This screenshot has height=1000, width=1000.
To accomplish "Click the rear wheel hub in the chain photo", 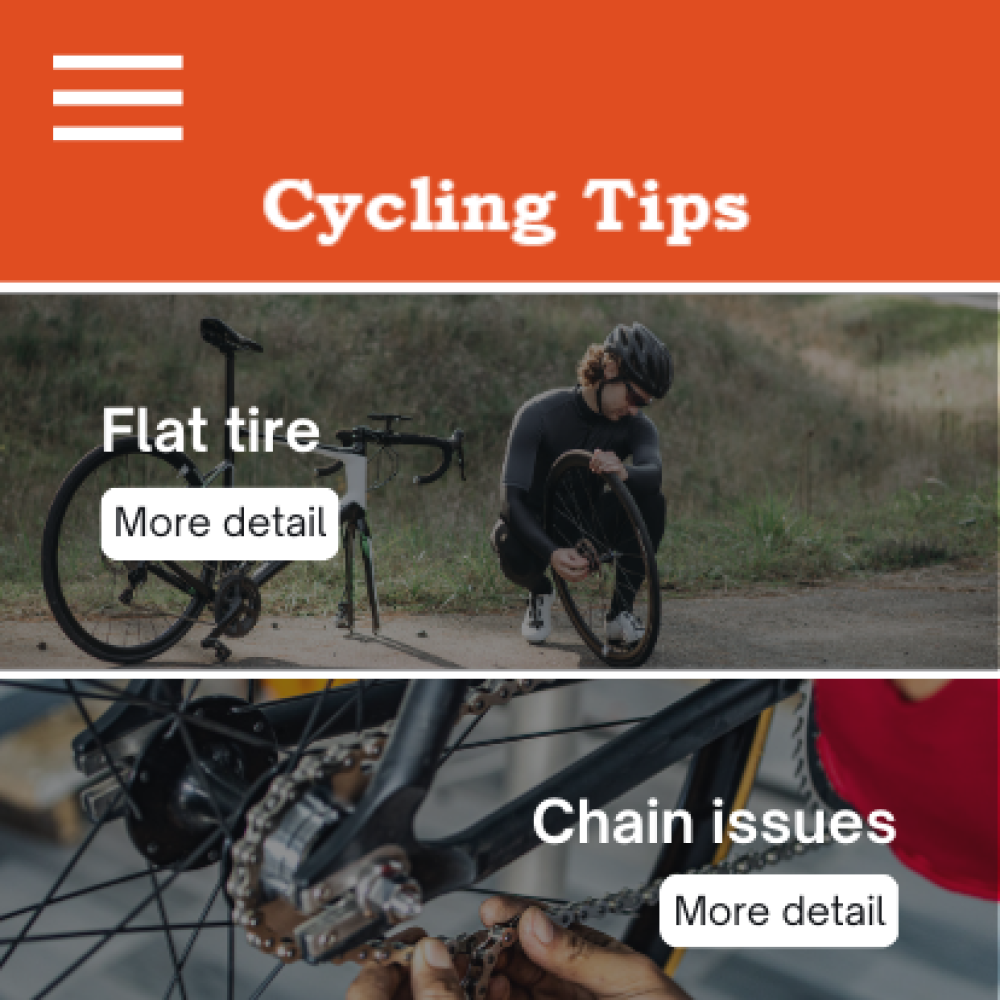I will [201, 781].
